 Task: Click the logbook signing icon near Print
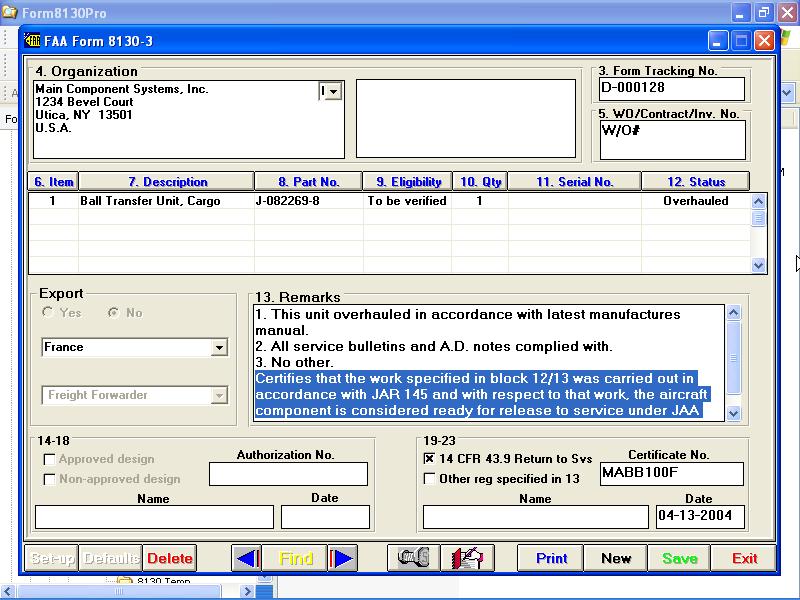coord(466,558)
